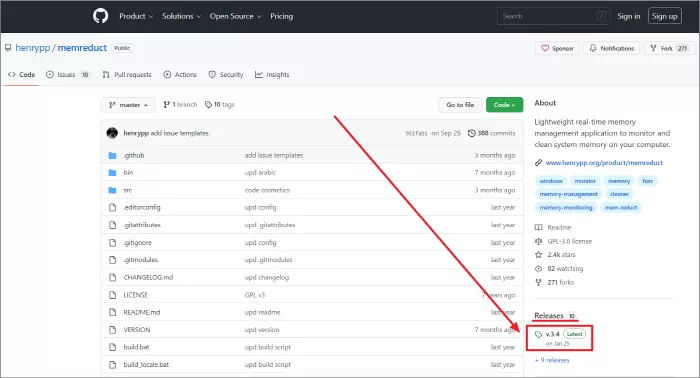Switch to the Security tab
Screen dimensions: 700x378
226,75
